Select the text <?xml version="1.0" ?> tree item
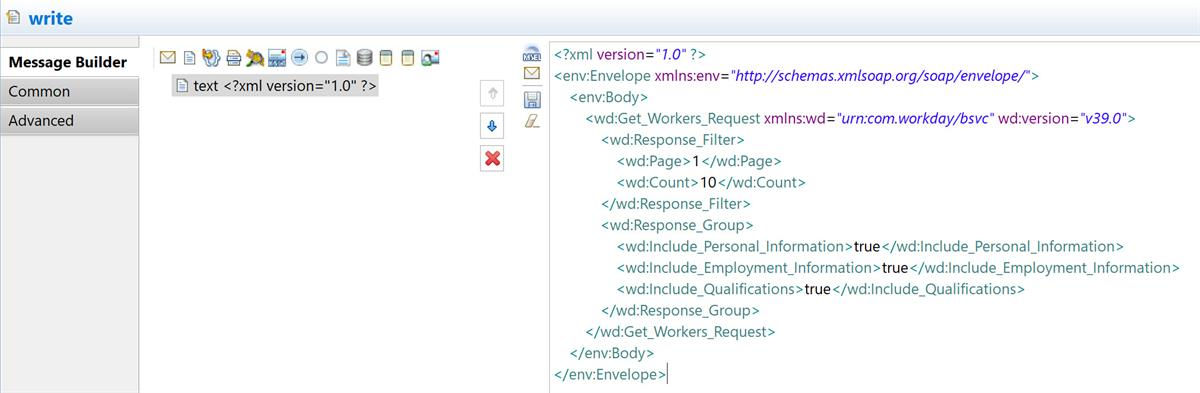This screenshot has height=393, width=1200. click(275, 86)
